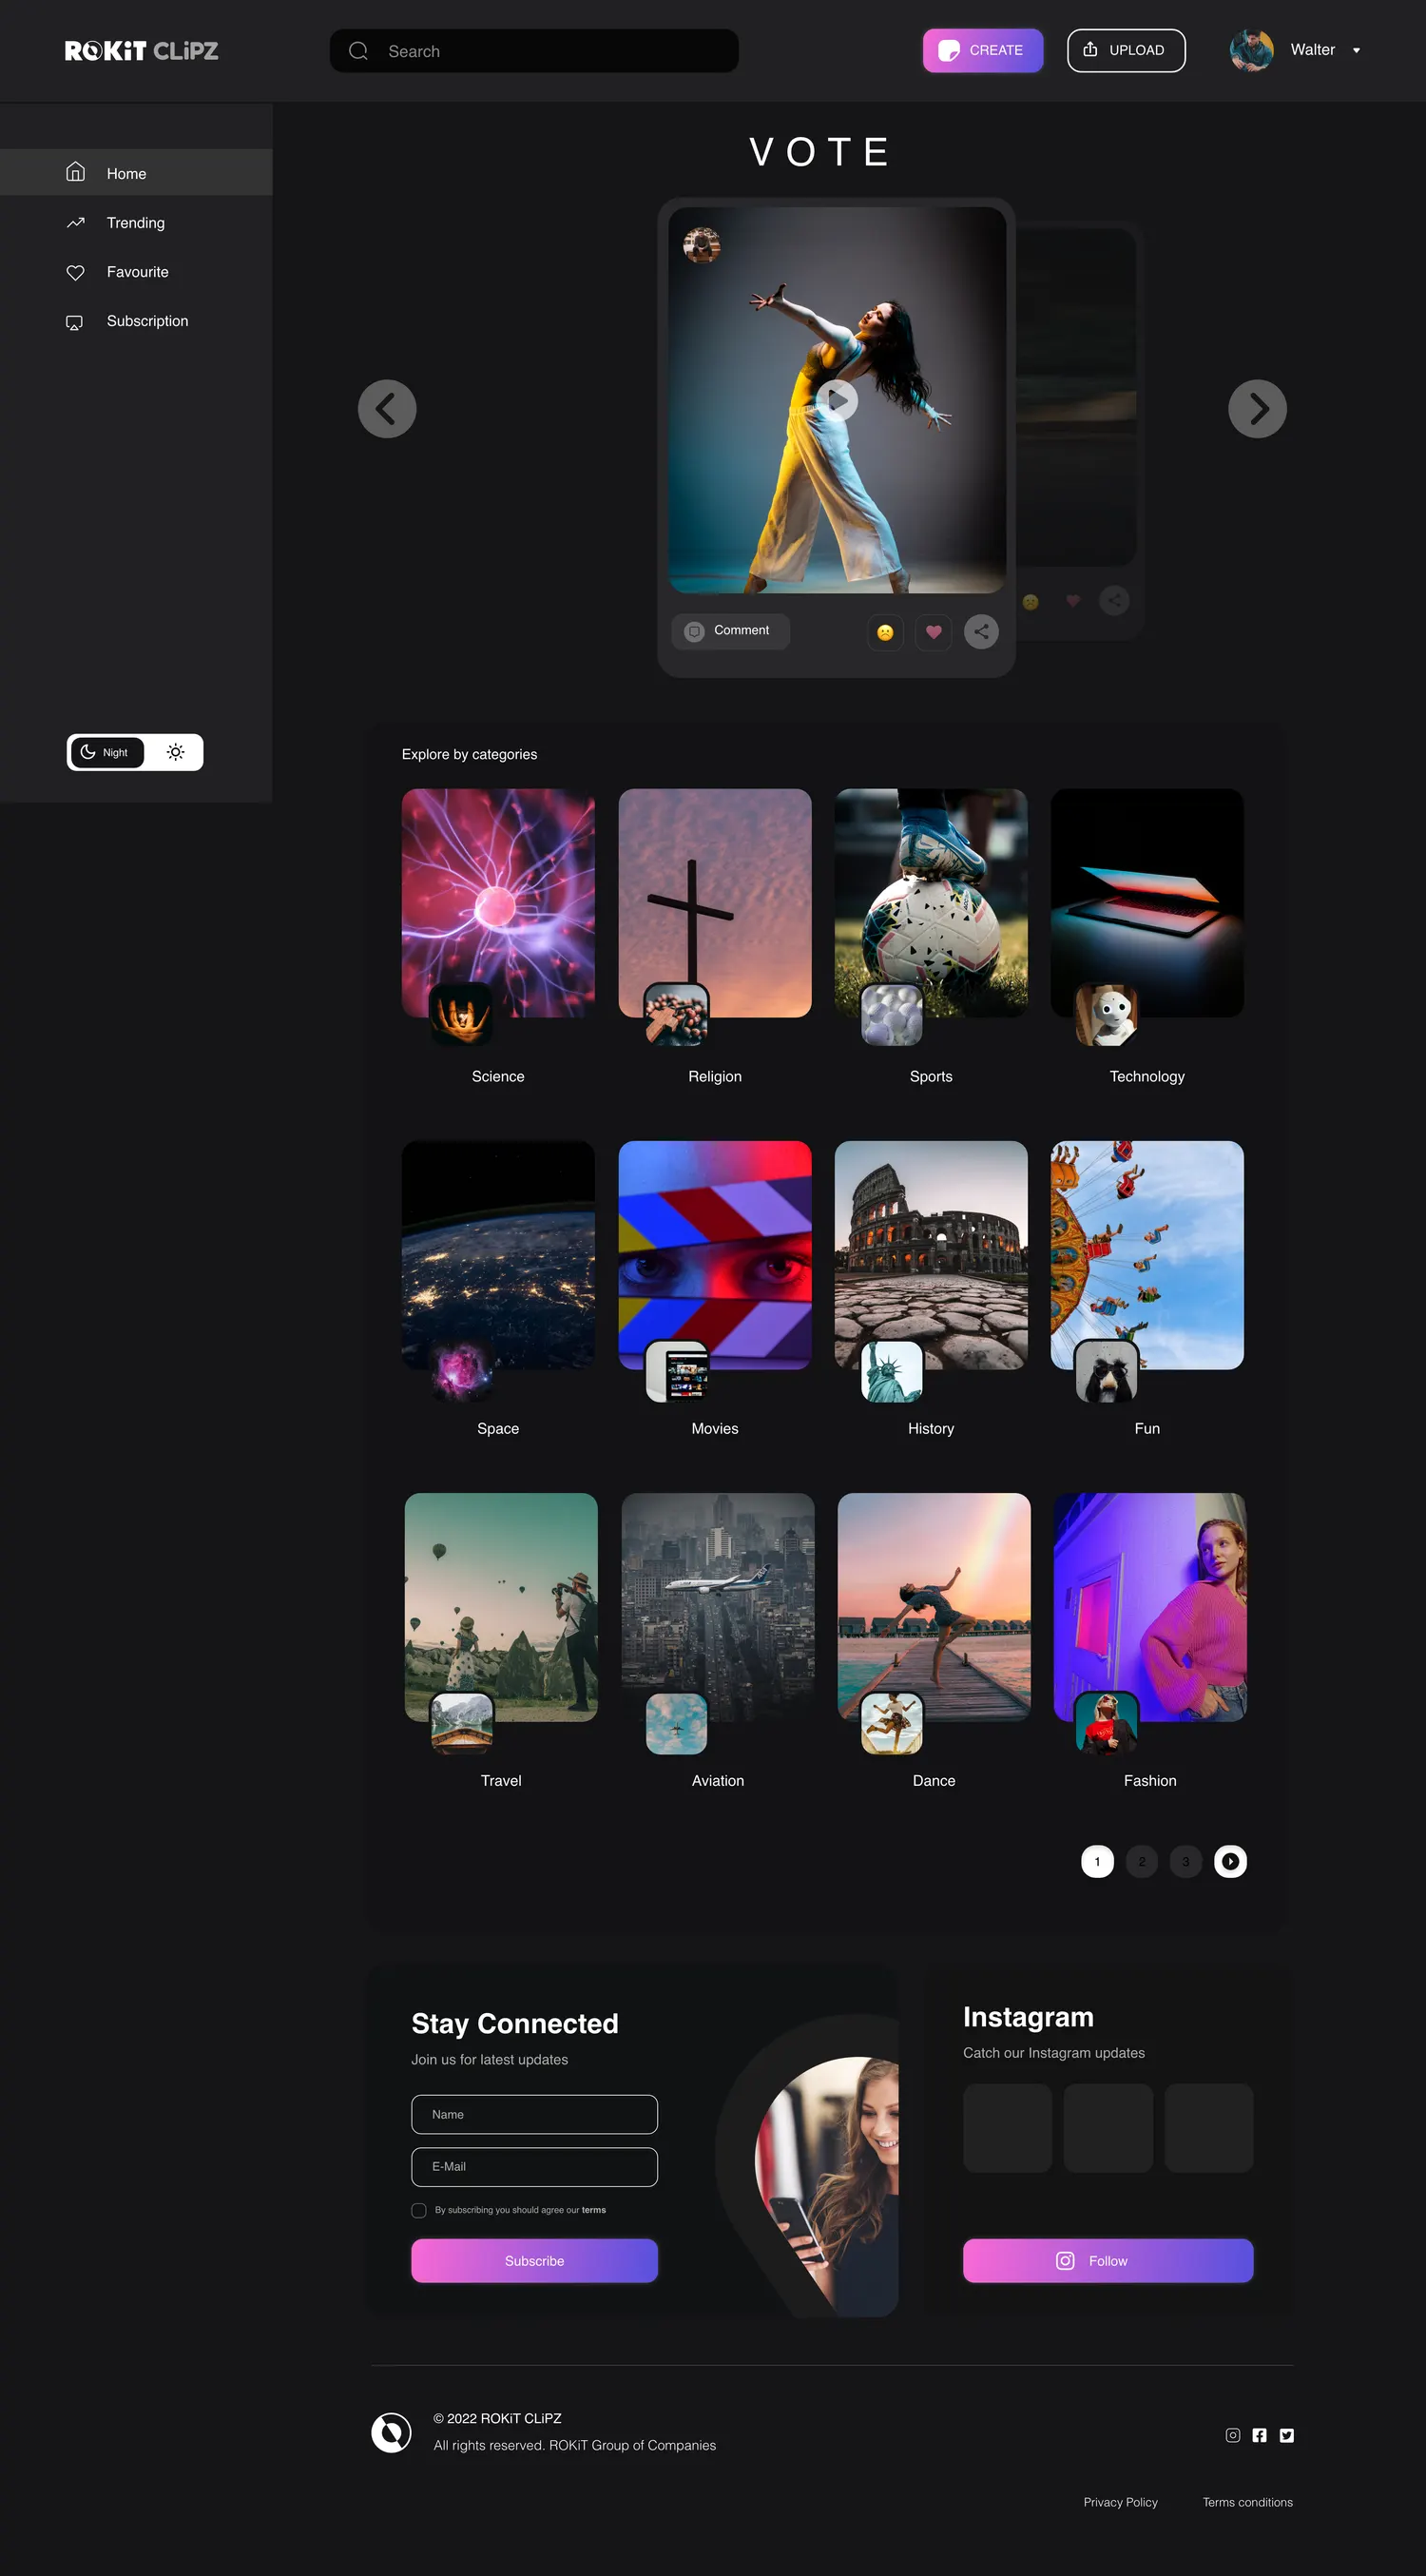Screen dimensions: 1426x2576
Task: Open the terms link
Action: 593,2210
